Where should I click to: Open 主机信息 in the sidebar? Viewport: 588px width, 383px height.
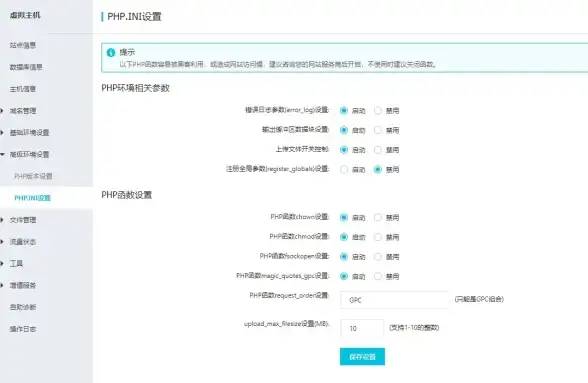pyautogui.click(x=22, y=89)
